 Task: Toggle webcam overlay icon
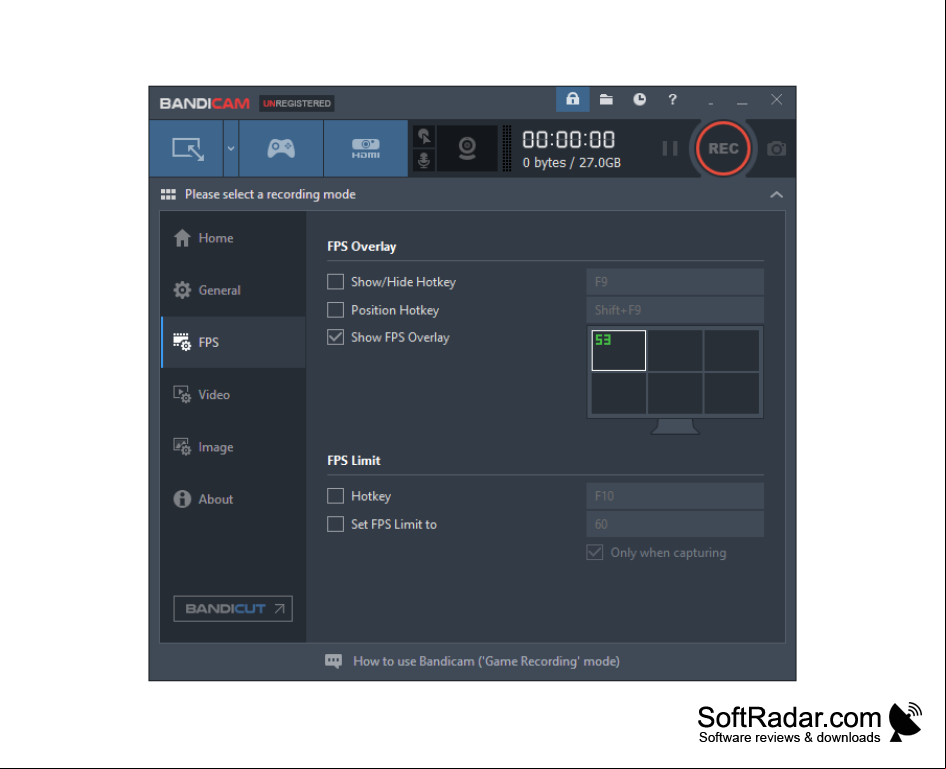[x=467, y=148]
